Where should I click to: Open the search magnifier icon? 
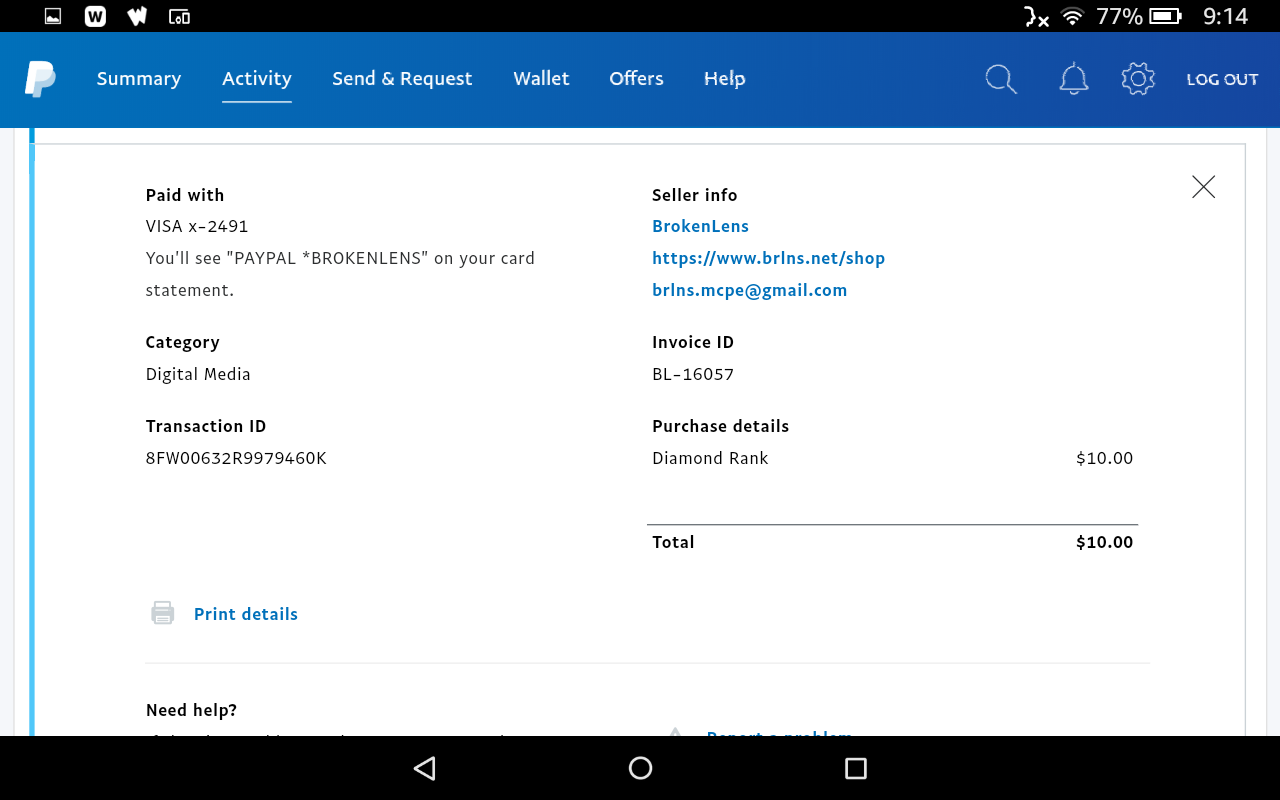1001,79
